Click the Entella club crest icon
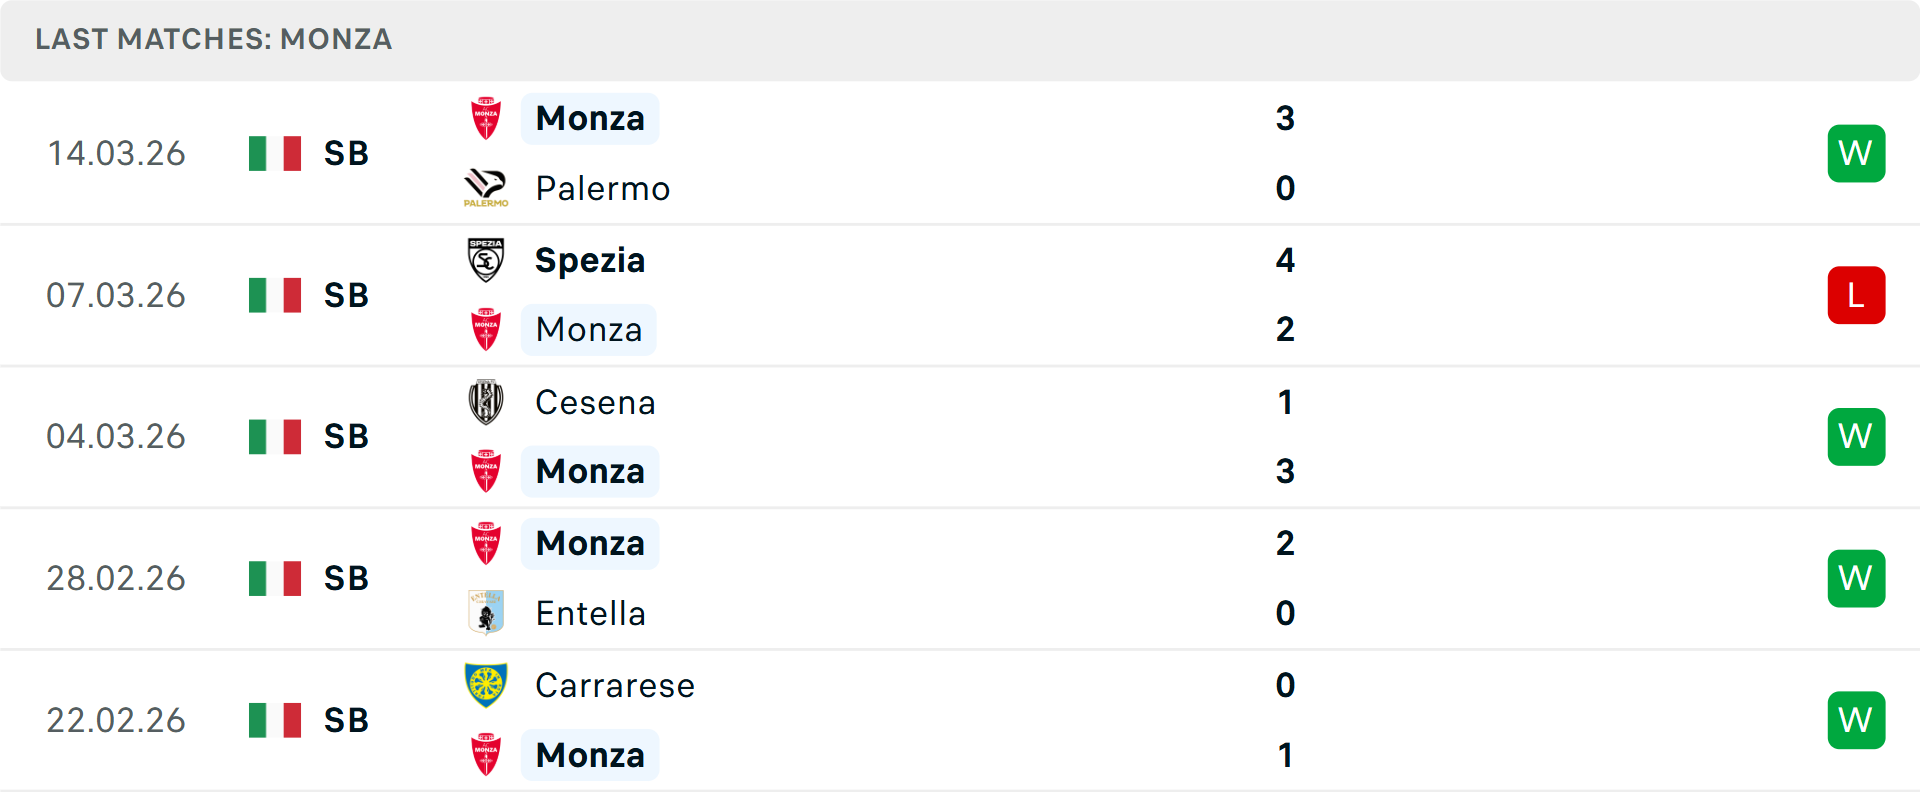This screenshot has width=1920, height=792. coord(486,613)
